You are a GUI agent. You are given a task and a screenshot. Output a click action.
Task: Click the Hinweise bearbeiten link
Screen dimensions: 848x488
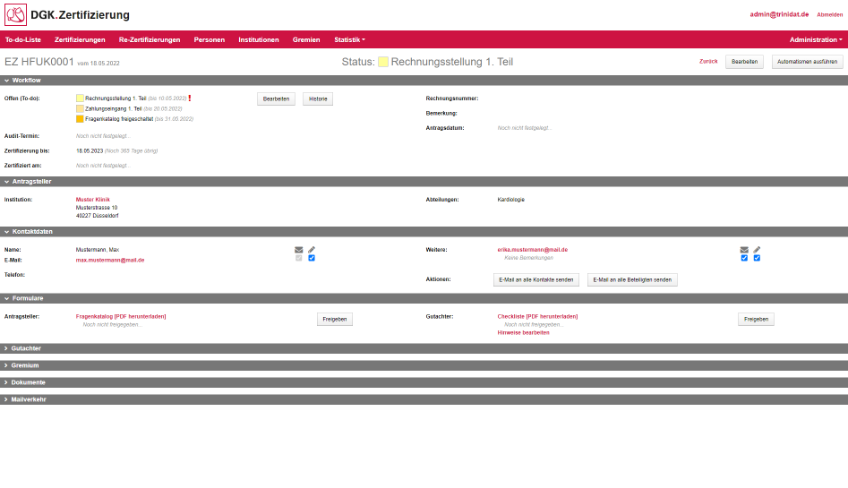pyautogui.click(x=524, y=333)
